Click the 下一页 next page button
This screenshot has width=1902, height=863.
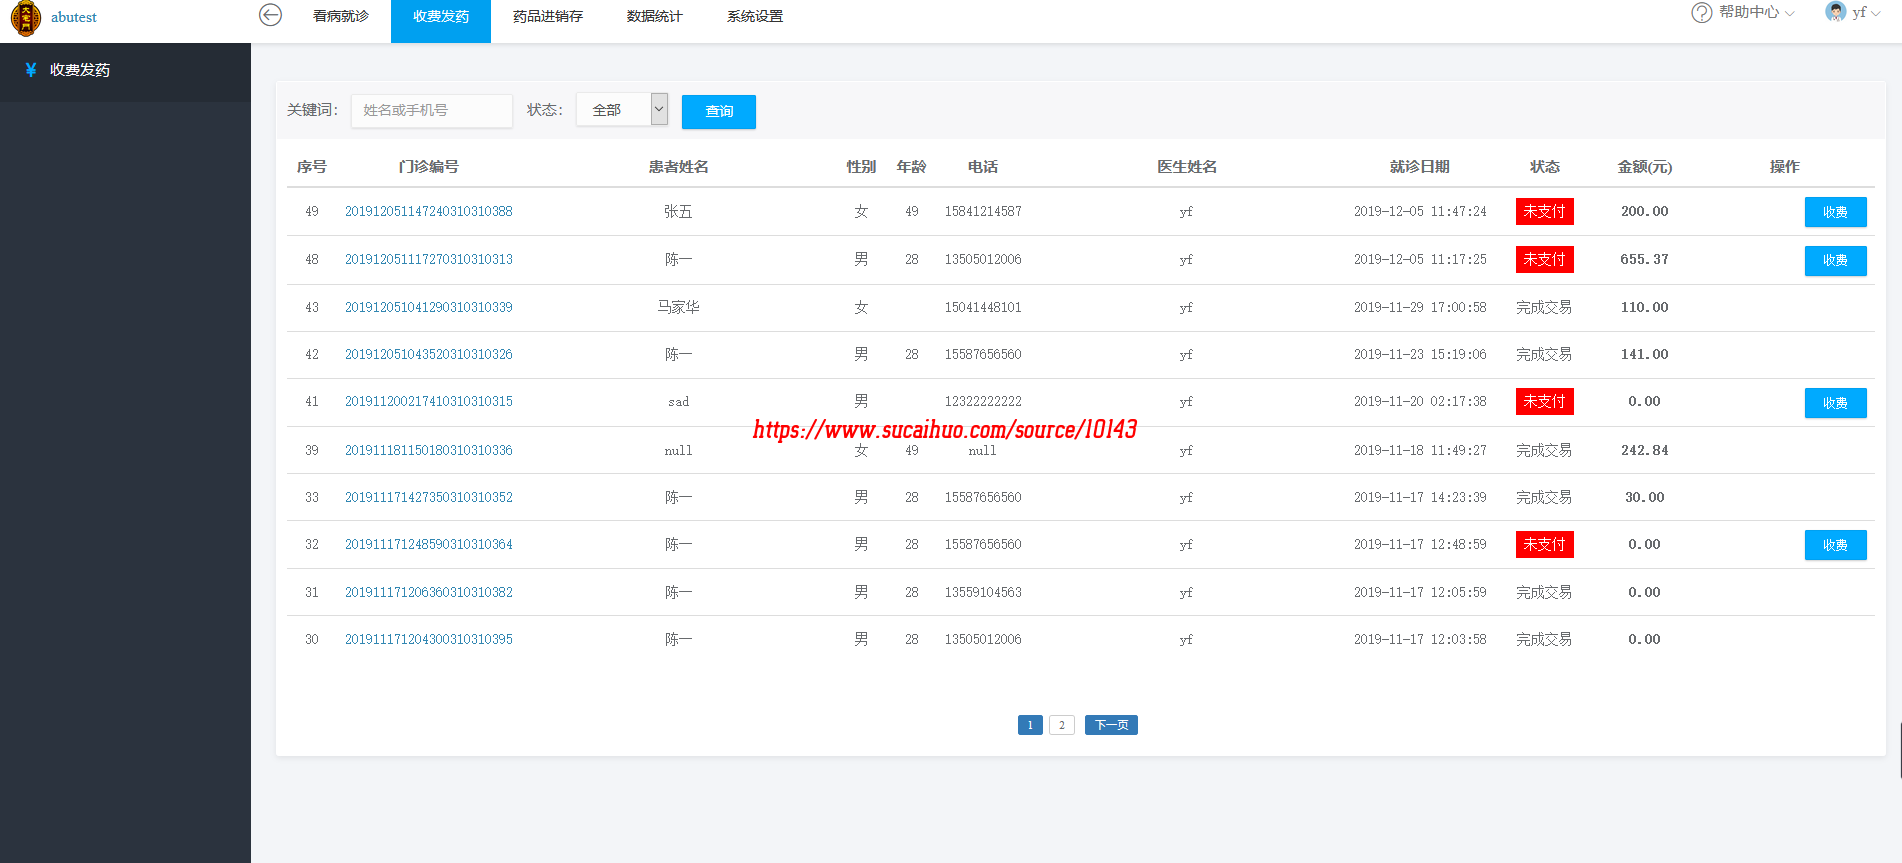[x=1111, y=725]
